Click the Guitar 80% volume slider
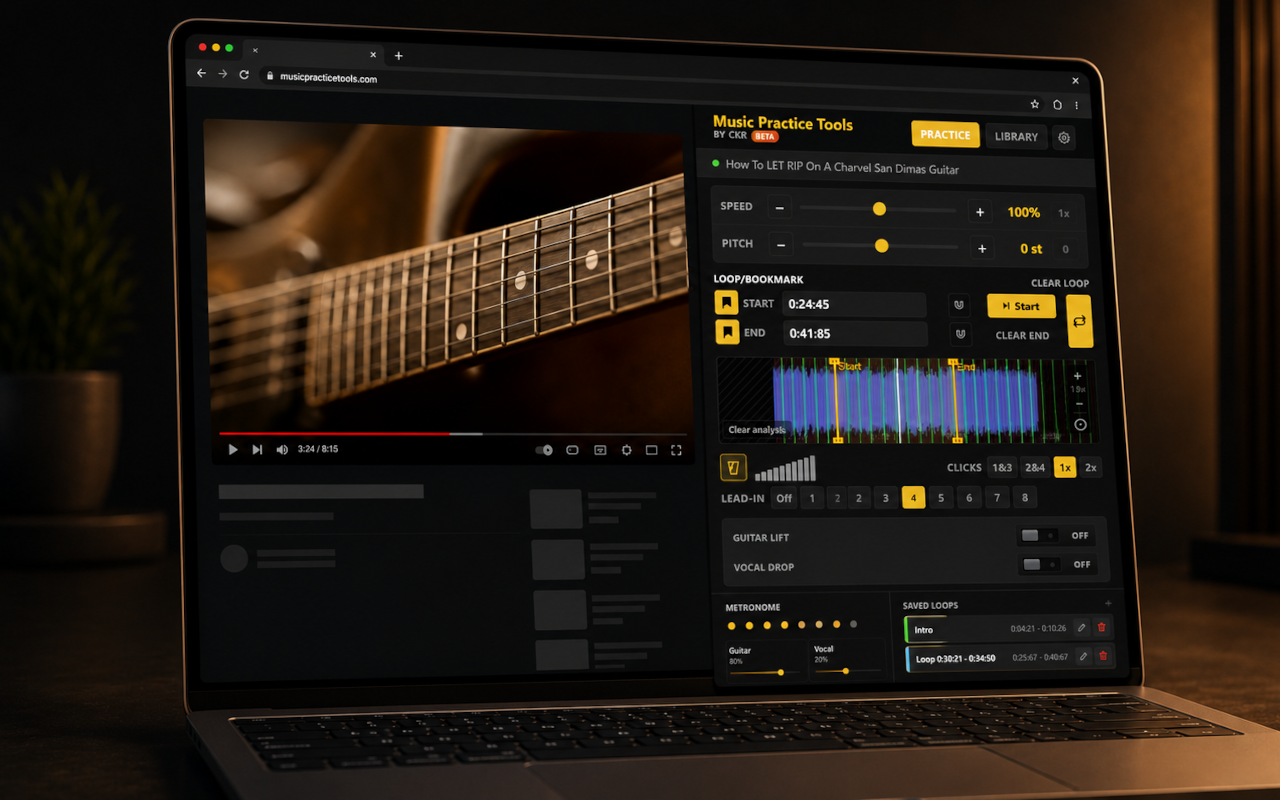 coord(765,672)
